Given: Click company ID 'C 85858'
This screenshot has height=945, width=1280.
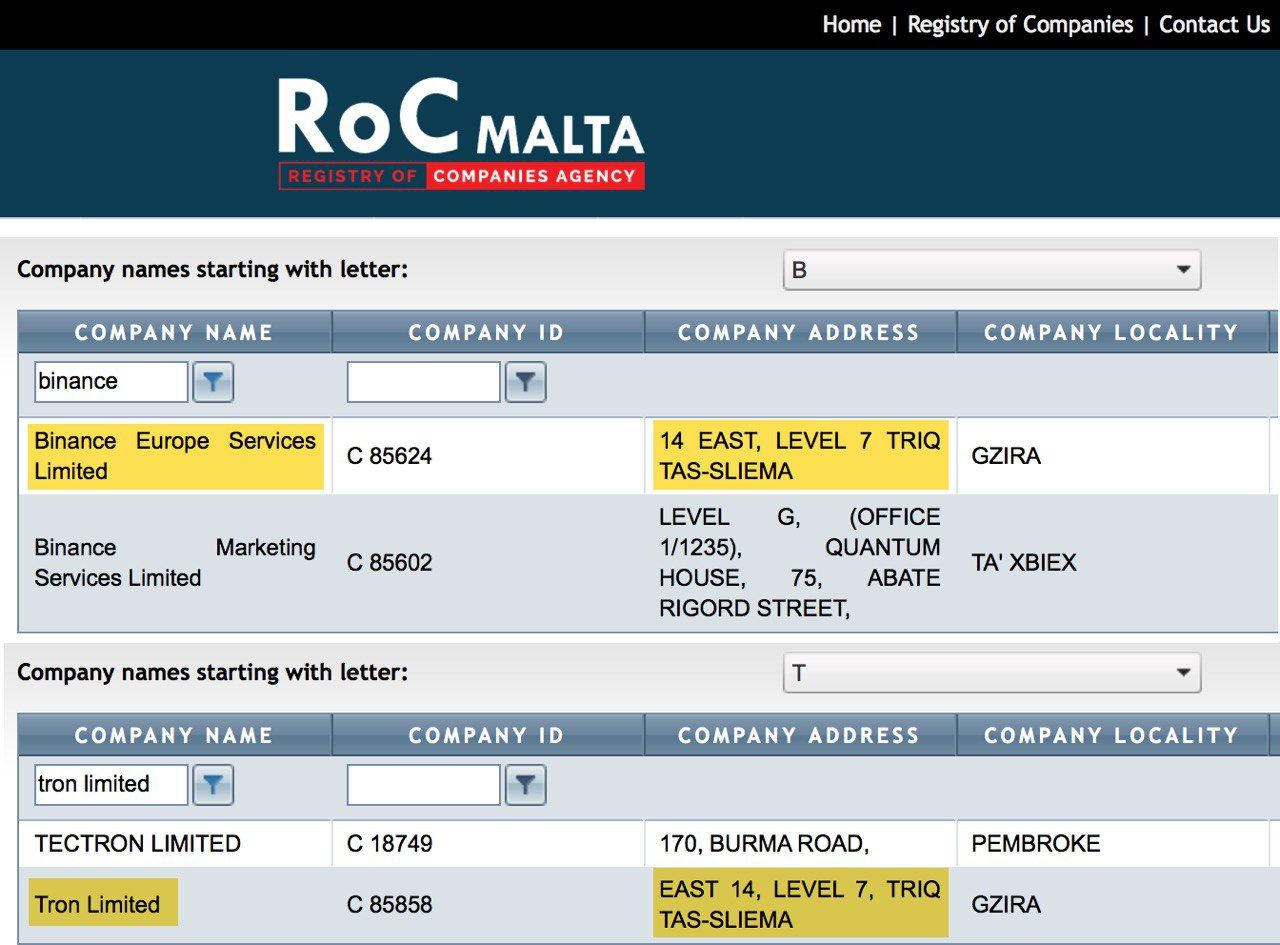Looking at the screenshot, I should click(390, 905).
